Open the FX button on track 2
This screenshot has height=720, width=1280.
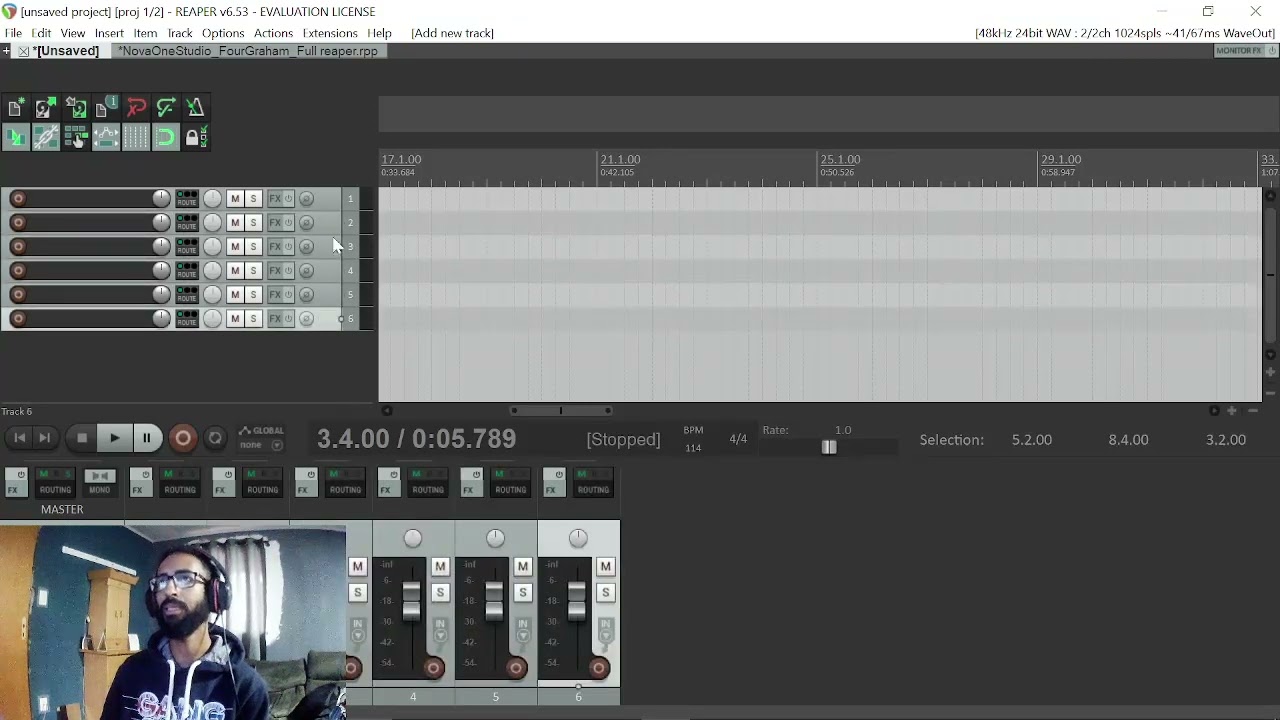[275, 222]
